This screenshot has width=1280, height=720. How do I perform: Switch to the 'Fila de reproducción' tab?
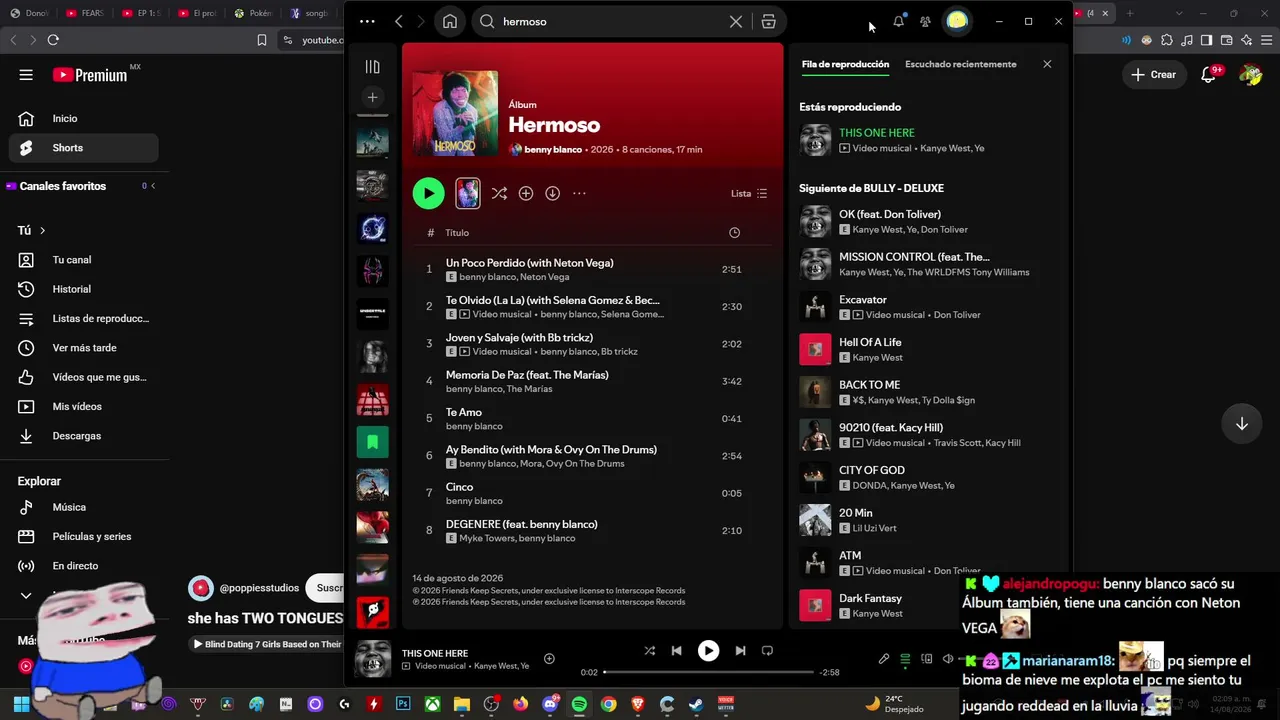845,64
